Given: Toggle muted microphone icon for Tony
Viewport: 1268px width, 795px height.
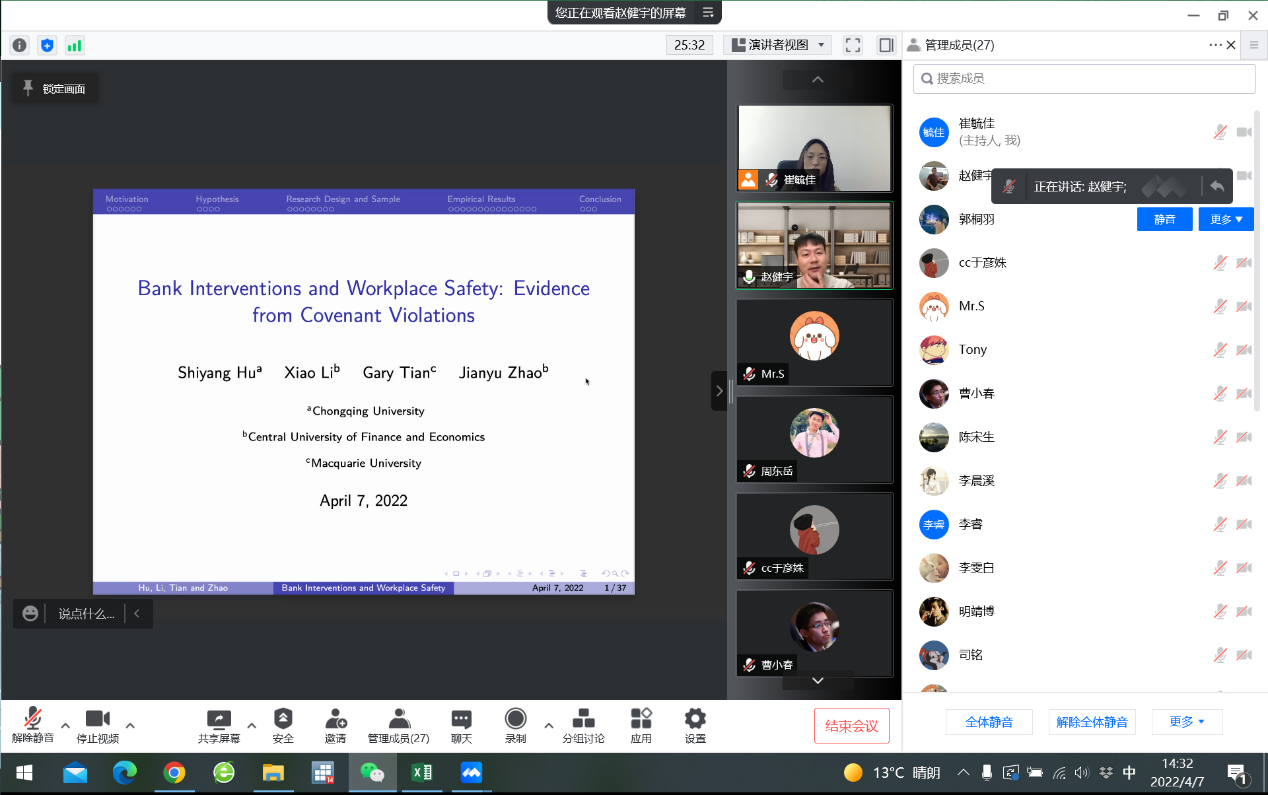Looking at the screenshot, I should (1220, 350).
